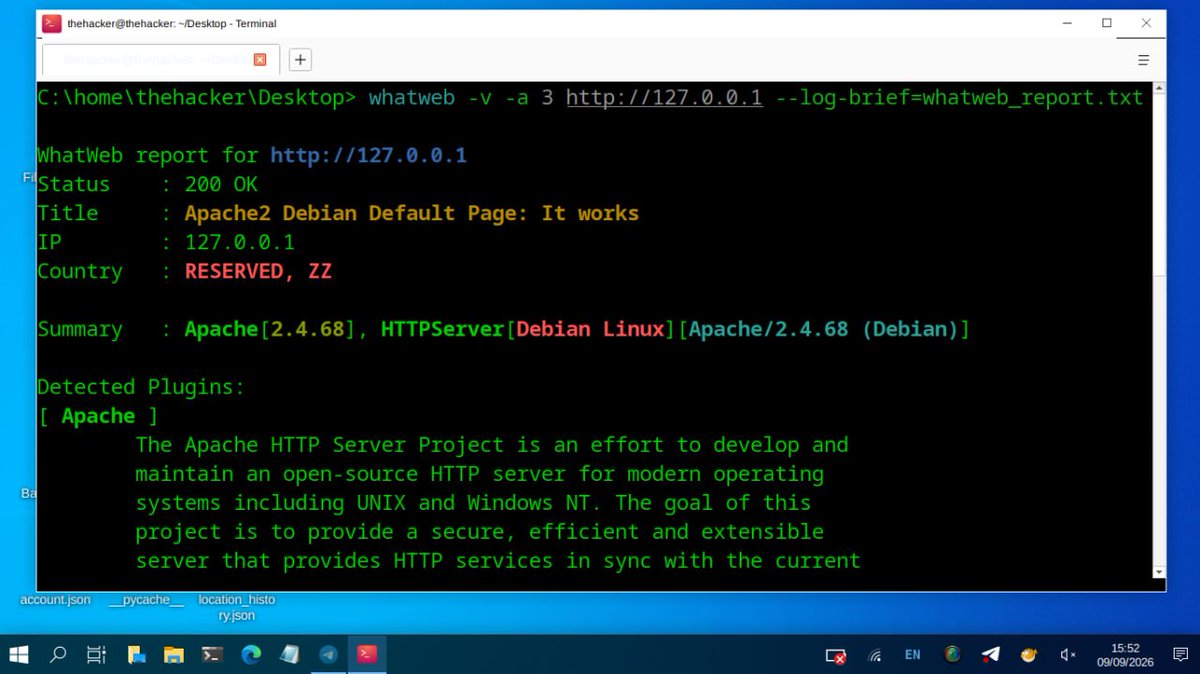Open the underlined http://127.0.0.1 link in the command

coord(664,97)
